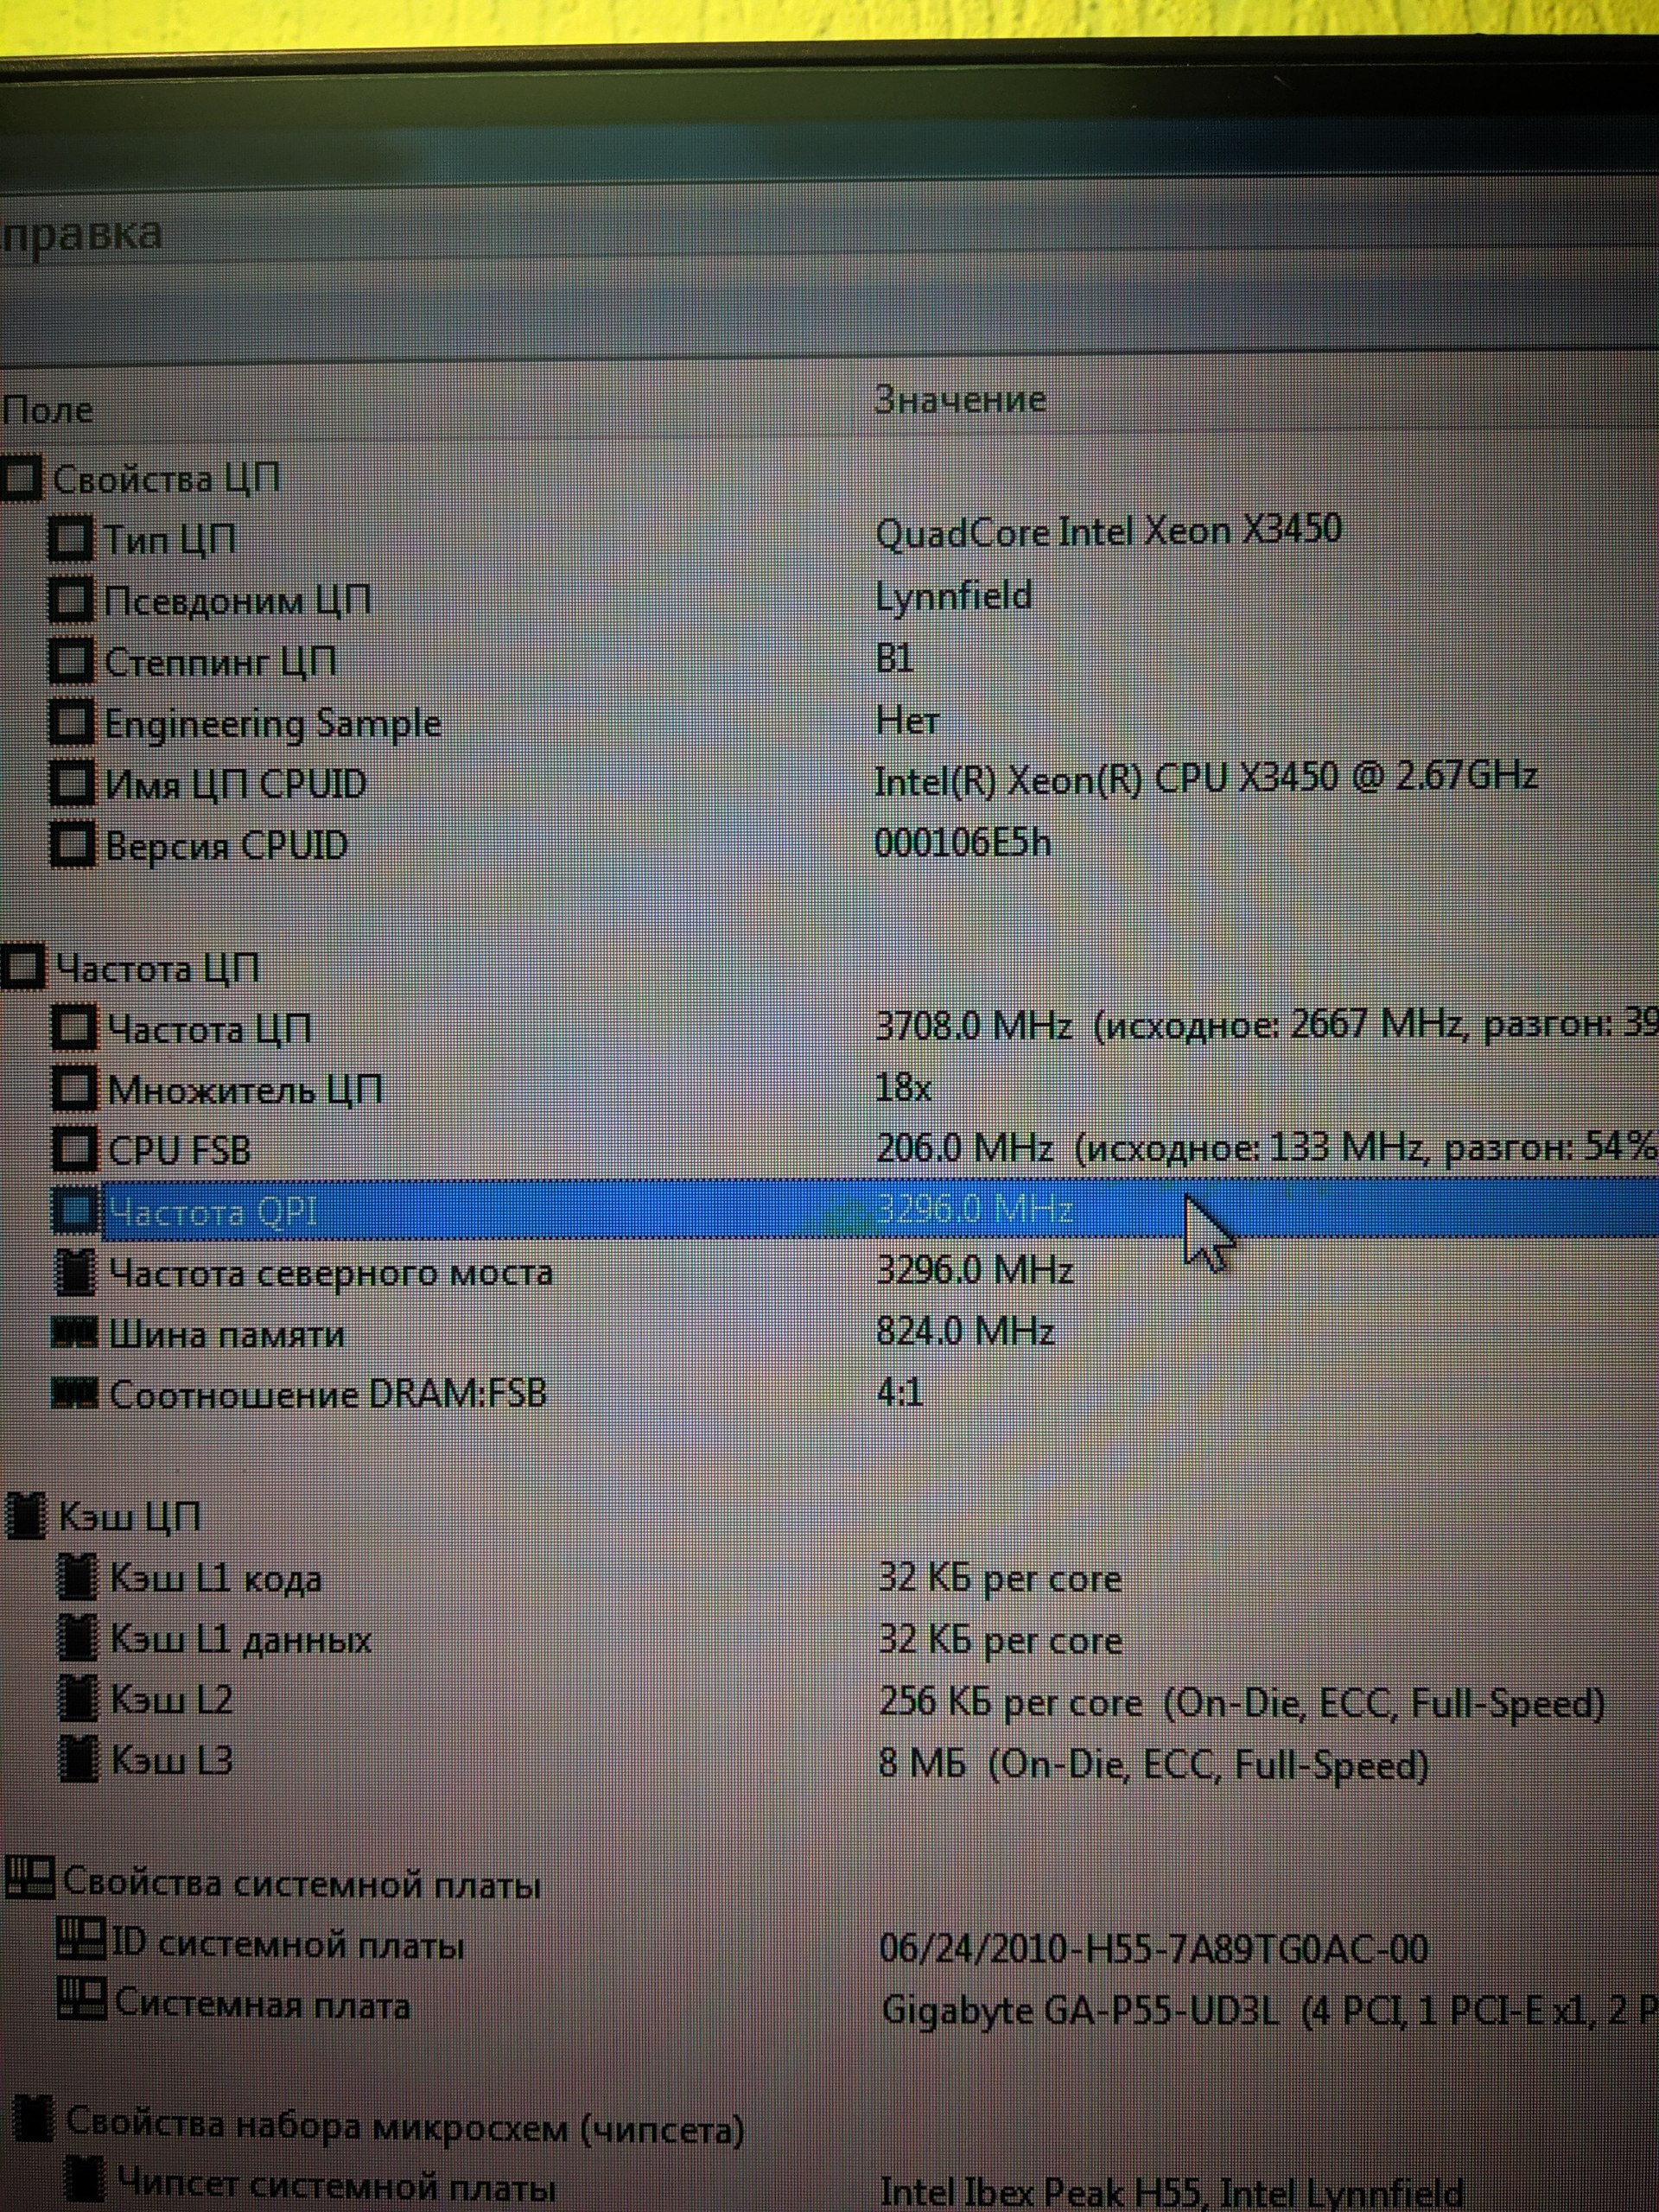The width and height of the screenshot is (1659, 2212).
Task: Select the 3708.0 MHz value
Action: click(x=973, y=1026)
